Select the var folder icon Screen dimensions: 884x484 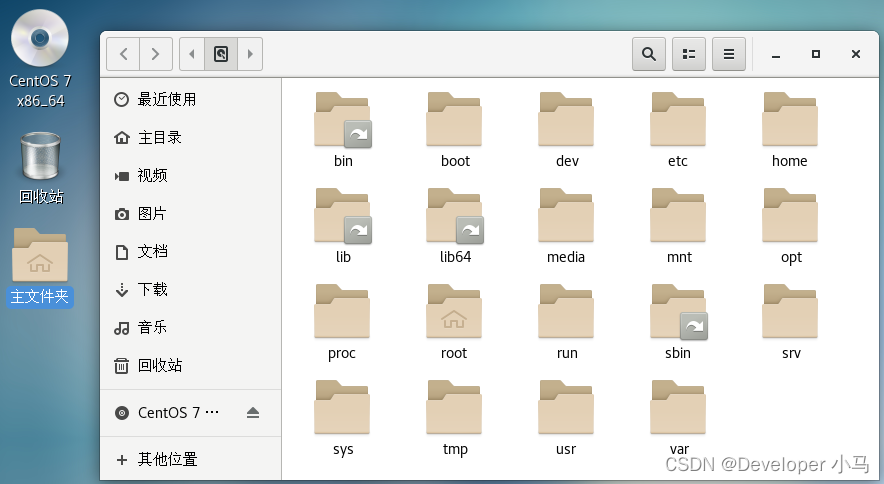678,408
